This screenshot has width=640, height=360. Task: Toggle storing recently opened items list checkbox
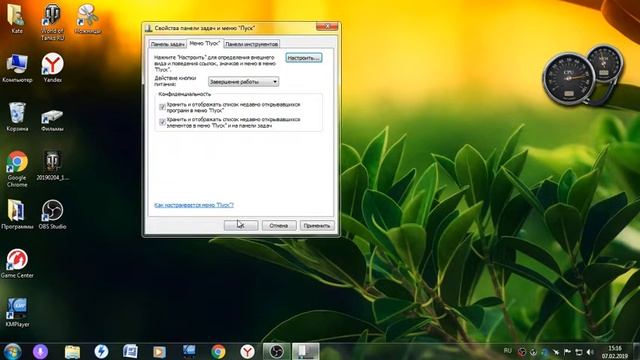click(162, 122)
